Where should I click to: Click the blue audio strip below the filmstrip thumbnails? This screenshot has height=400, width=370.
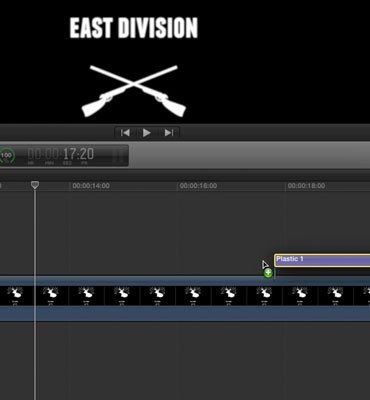click(x=185, y=314)
